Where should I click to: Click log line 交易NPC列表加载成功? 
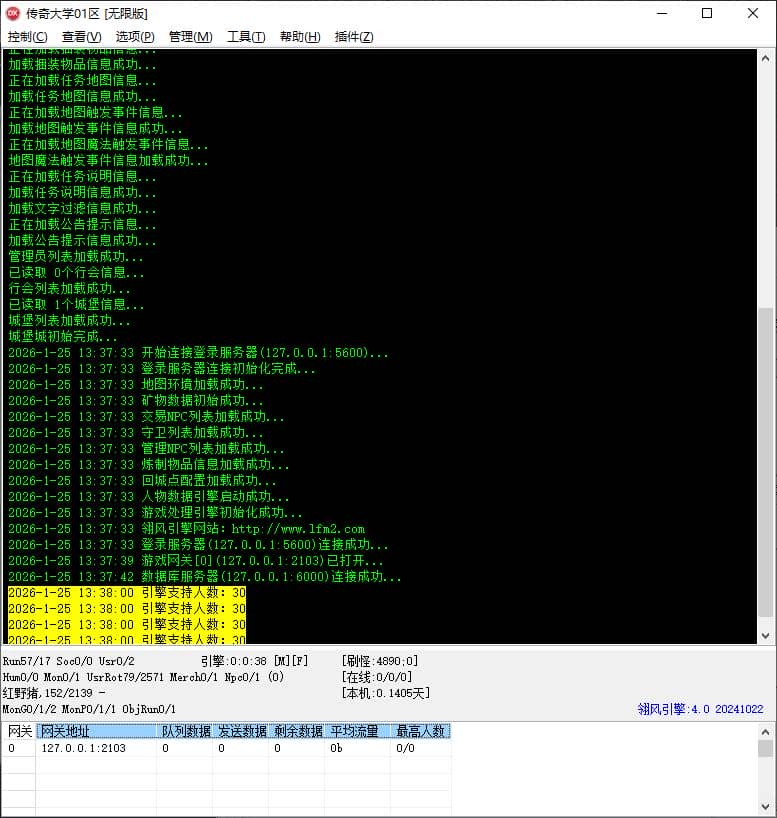click(146, 416)
